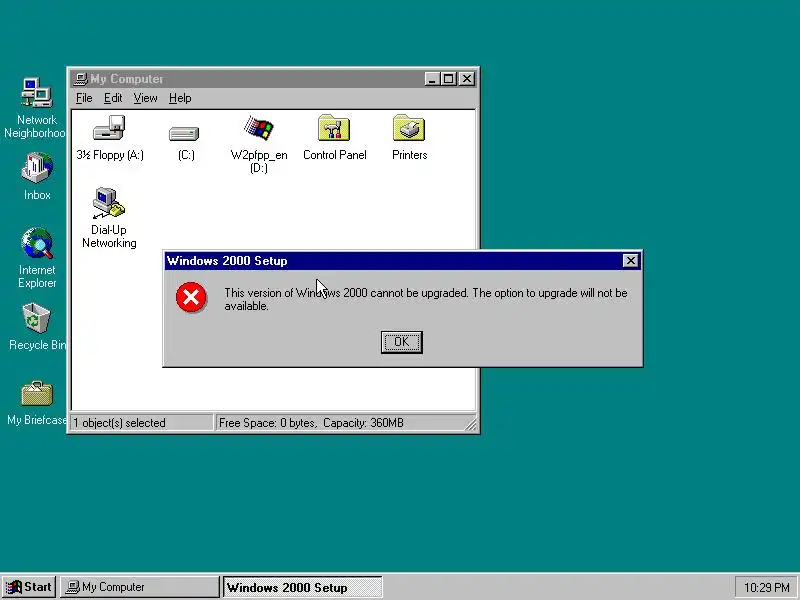Open the File menu in My Computer
Viewport: 800px width, 600px height.
[84, 98]
